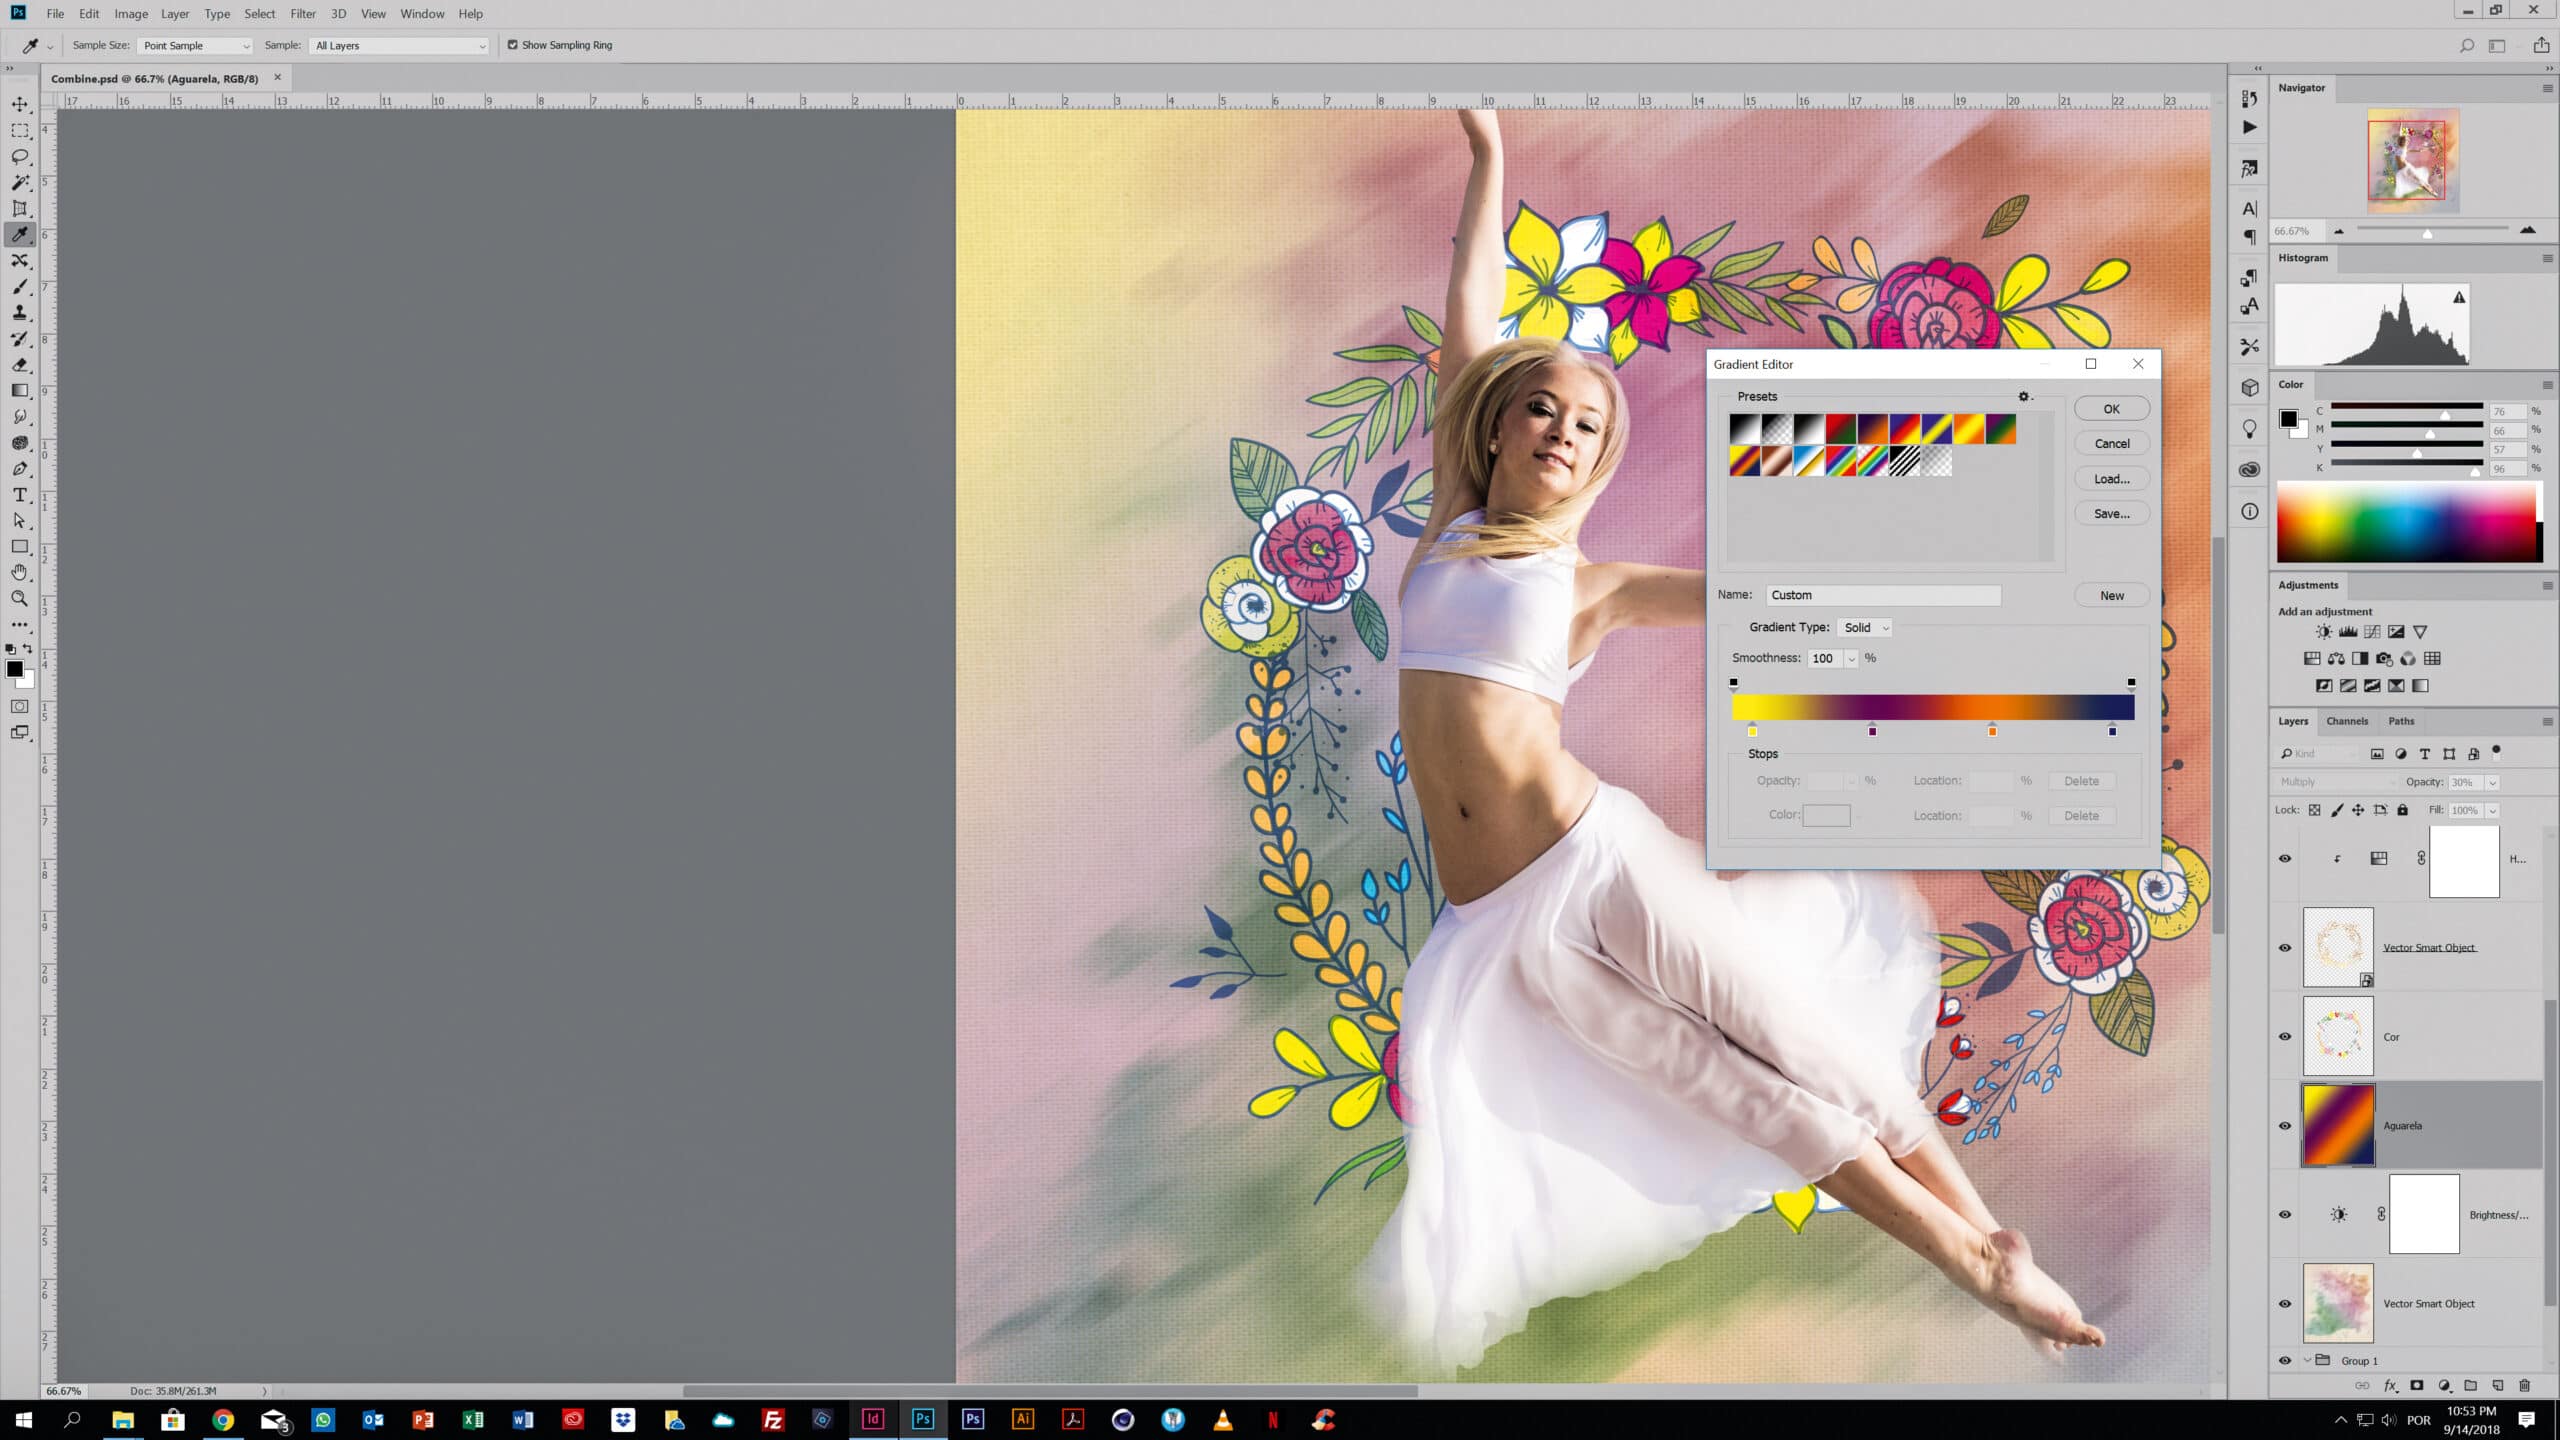The width and height of the screenshot is (2560, 1440).
Task: Open Illustrator from the taskbar
Action: (x=1023, y=1419)
